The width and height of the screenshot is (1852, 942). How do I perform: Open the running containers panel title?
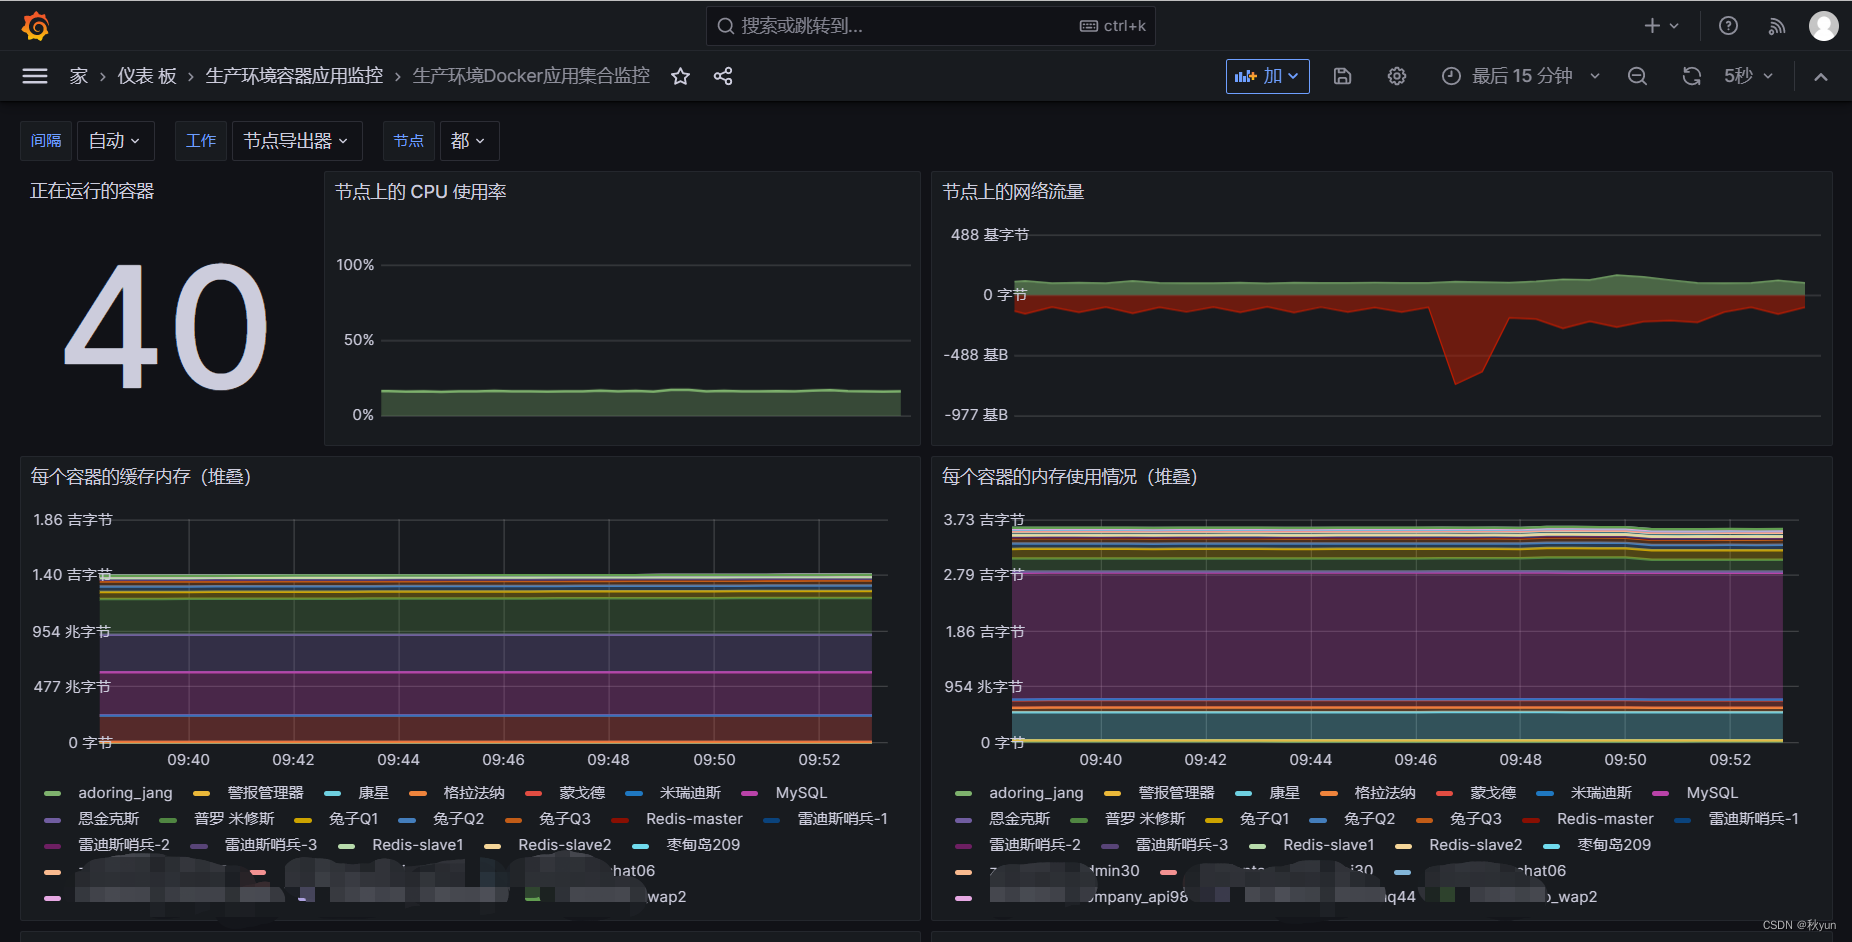(x=92, y=191)
